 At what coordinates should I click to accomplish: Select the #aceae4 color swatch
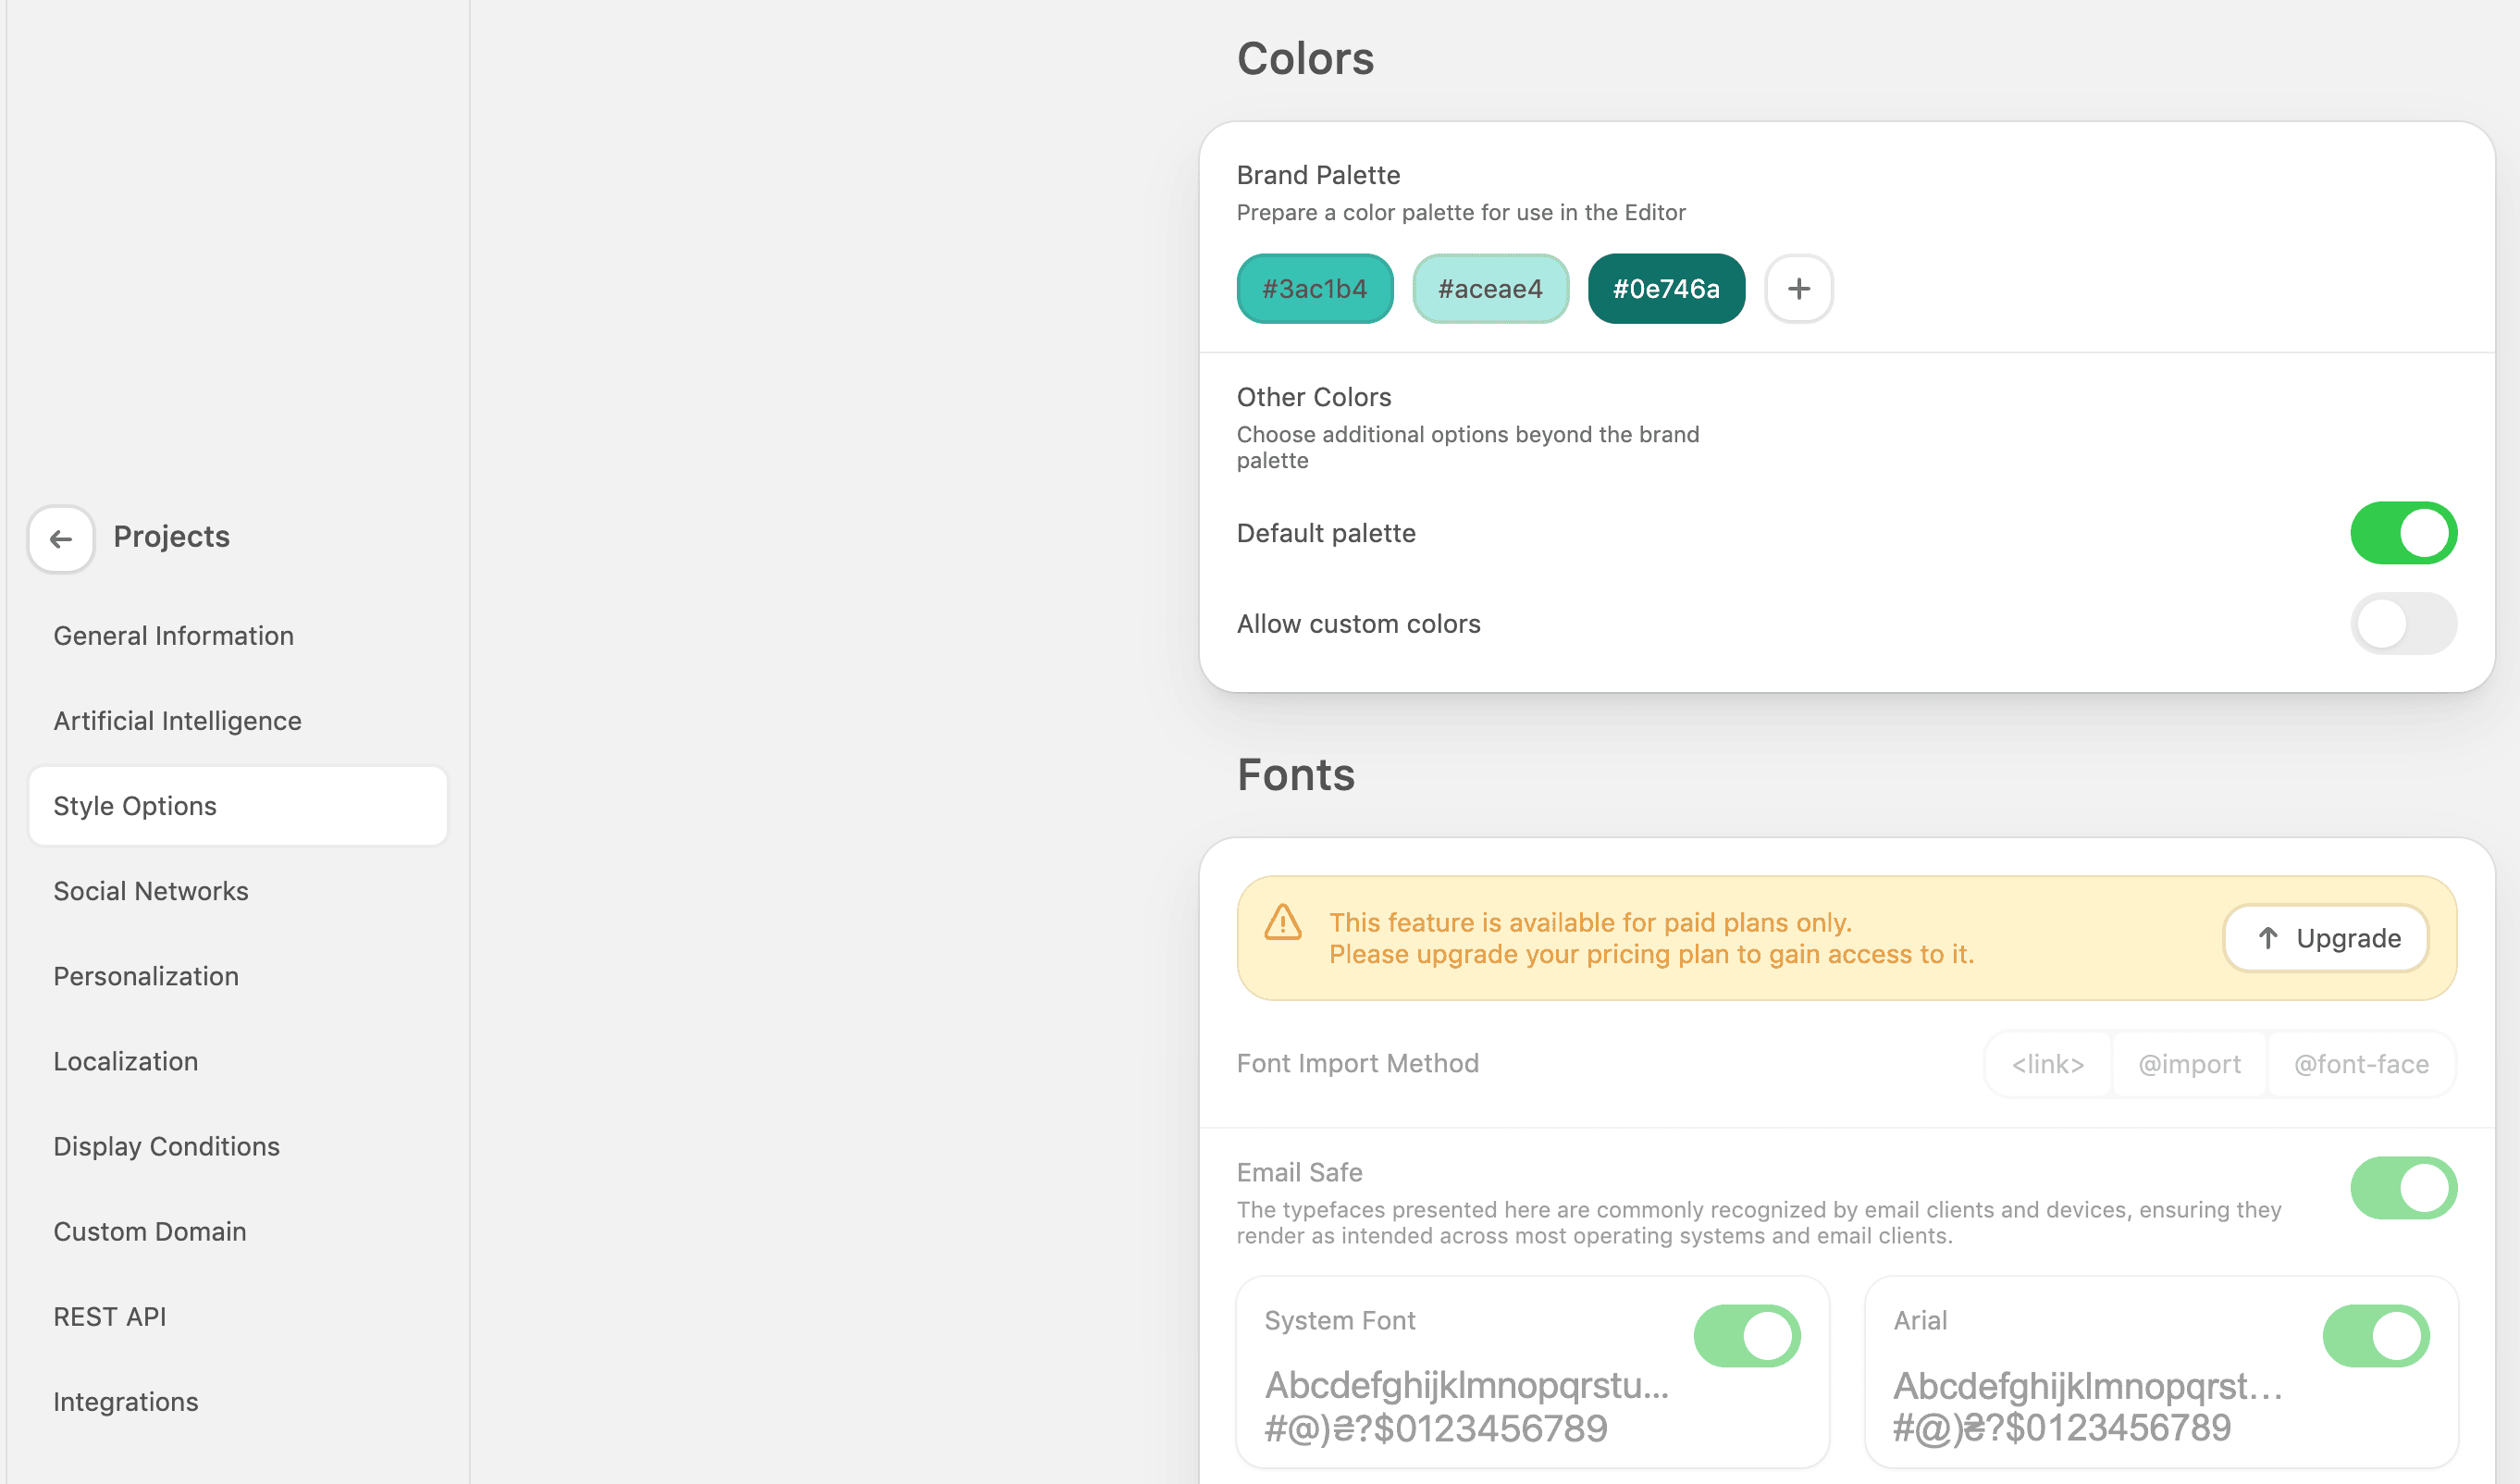coord(1490,289)
